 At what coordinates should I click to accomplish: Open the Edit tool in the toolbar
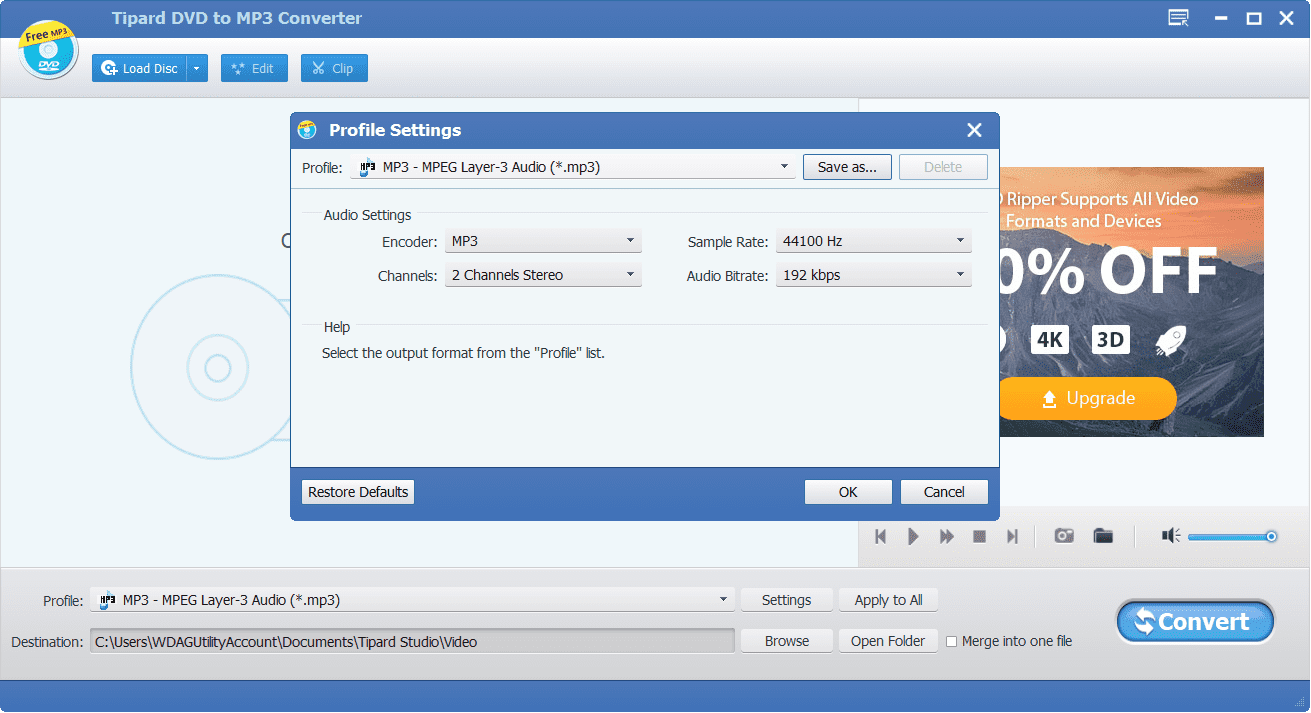click(254, 68)
